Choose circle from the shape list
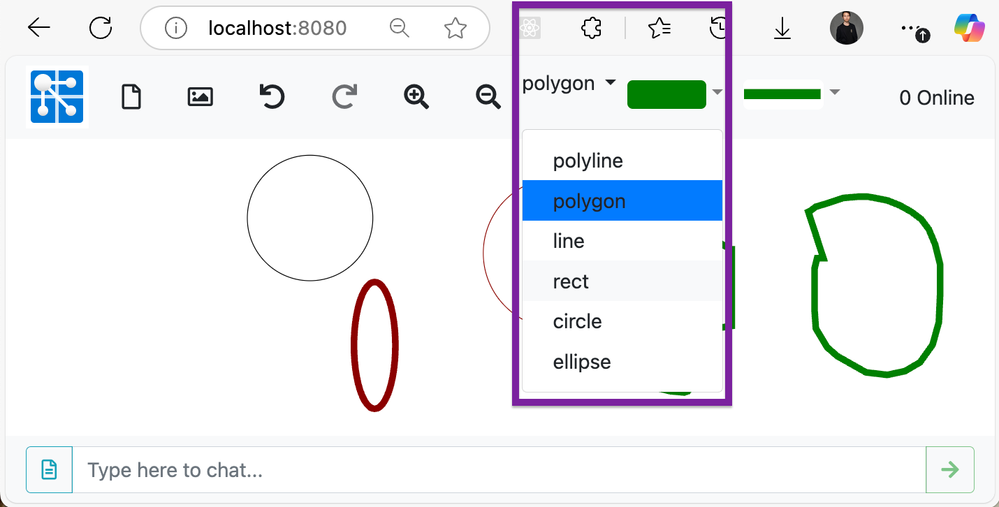999x507 pixels. 622,321
